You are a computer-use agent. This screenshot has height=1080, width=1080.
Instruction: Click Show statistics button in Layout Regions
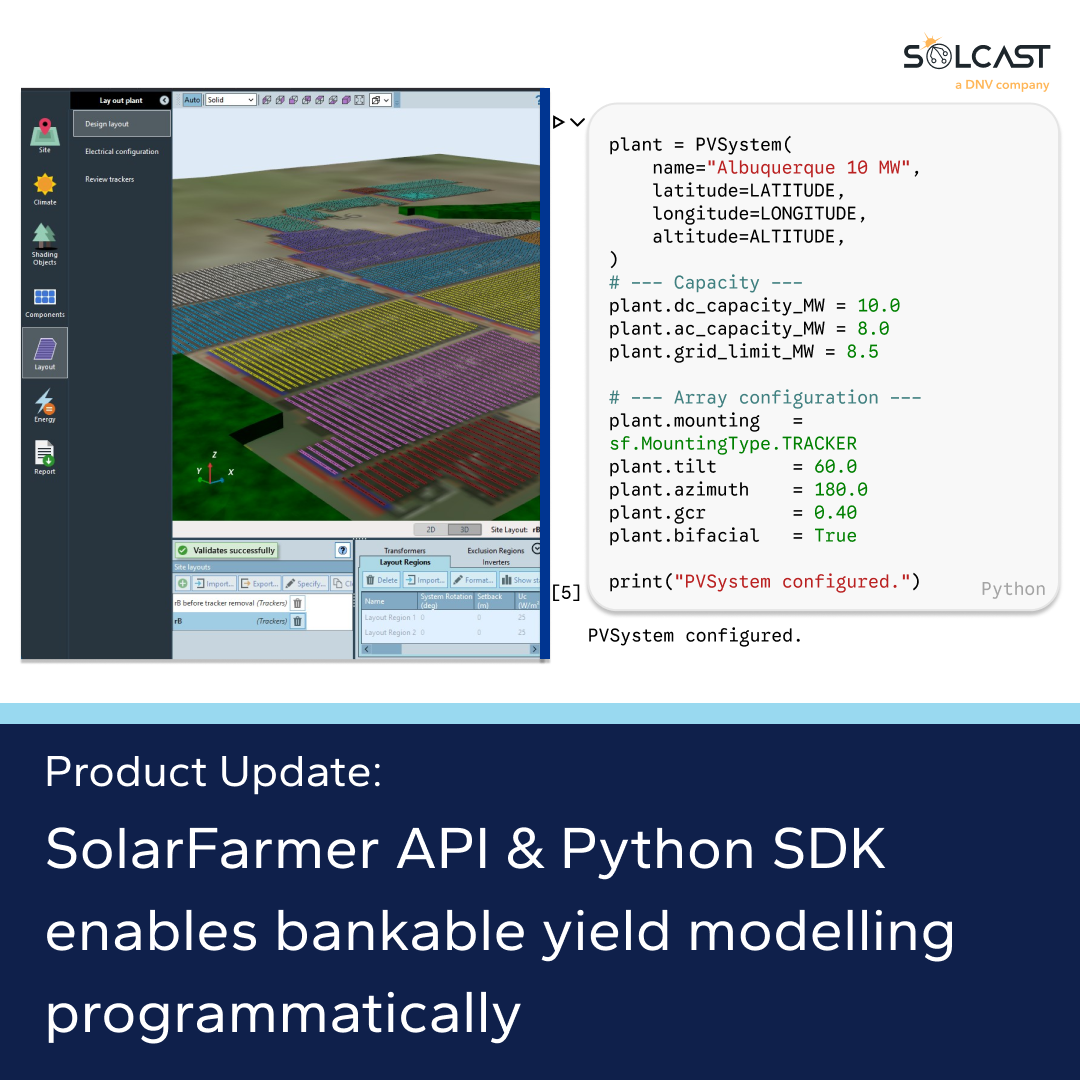tap(519, 580)
